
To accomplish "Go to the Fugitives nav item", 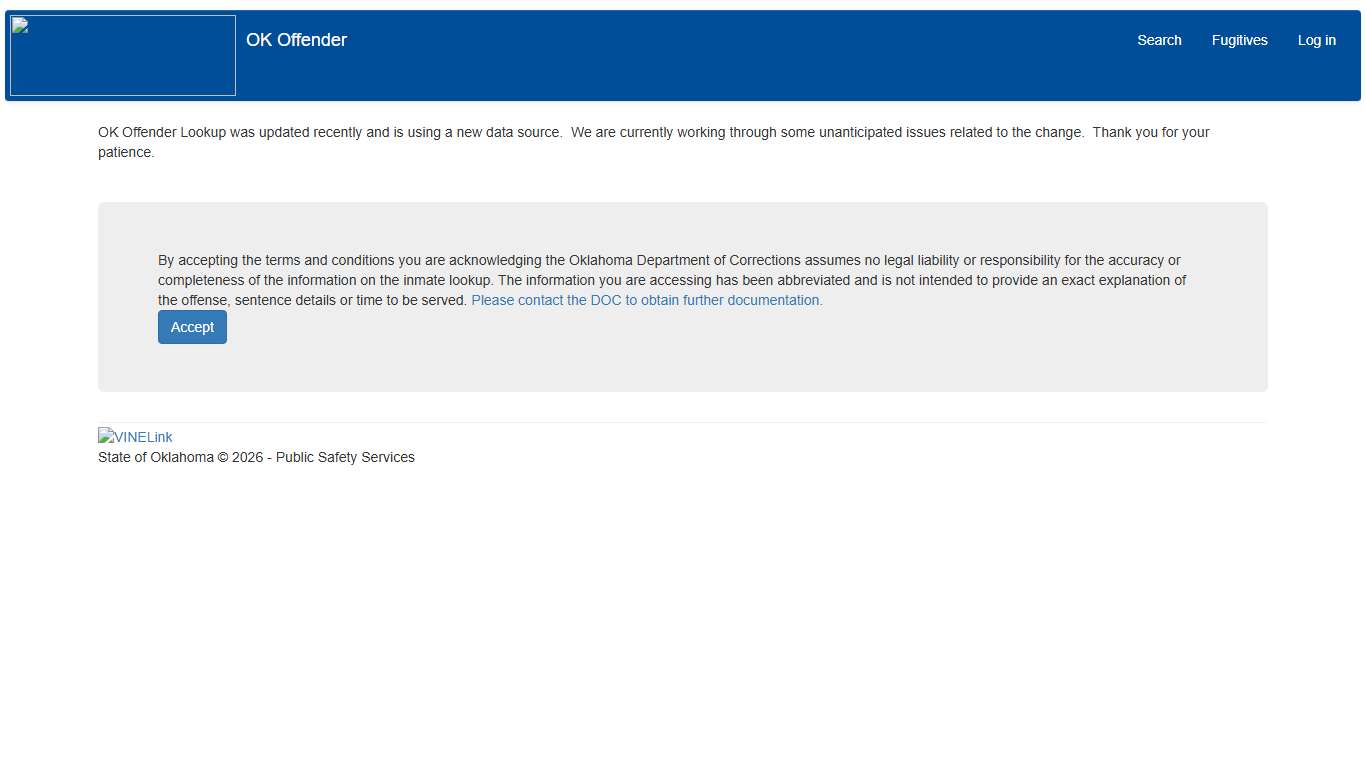I will [x=1239, y=40].
